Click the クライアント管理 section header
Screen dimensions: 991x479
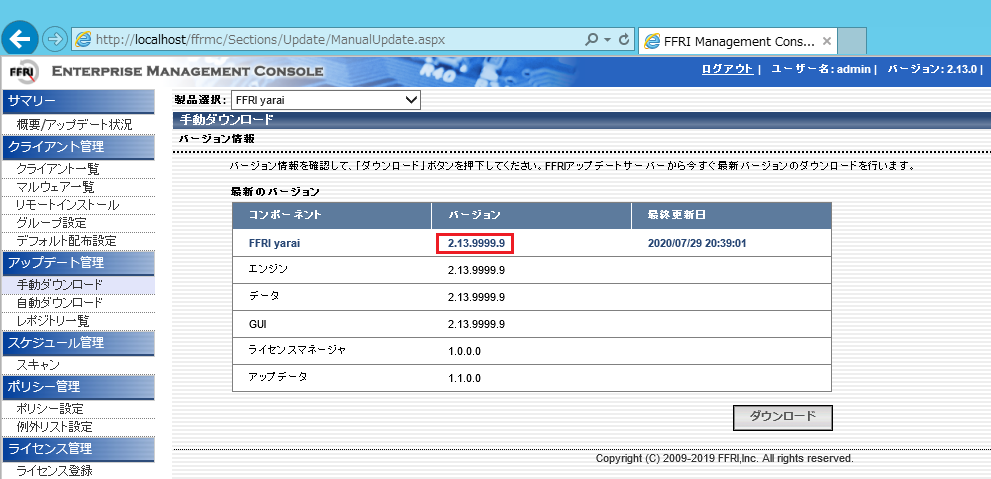pos(78,147)
